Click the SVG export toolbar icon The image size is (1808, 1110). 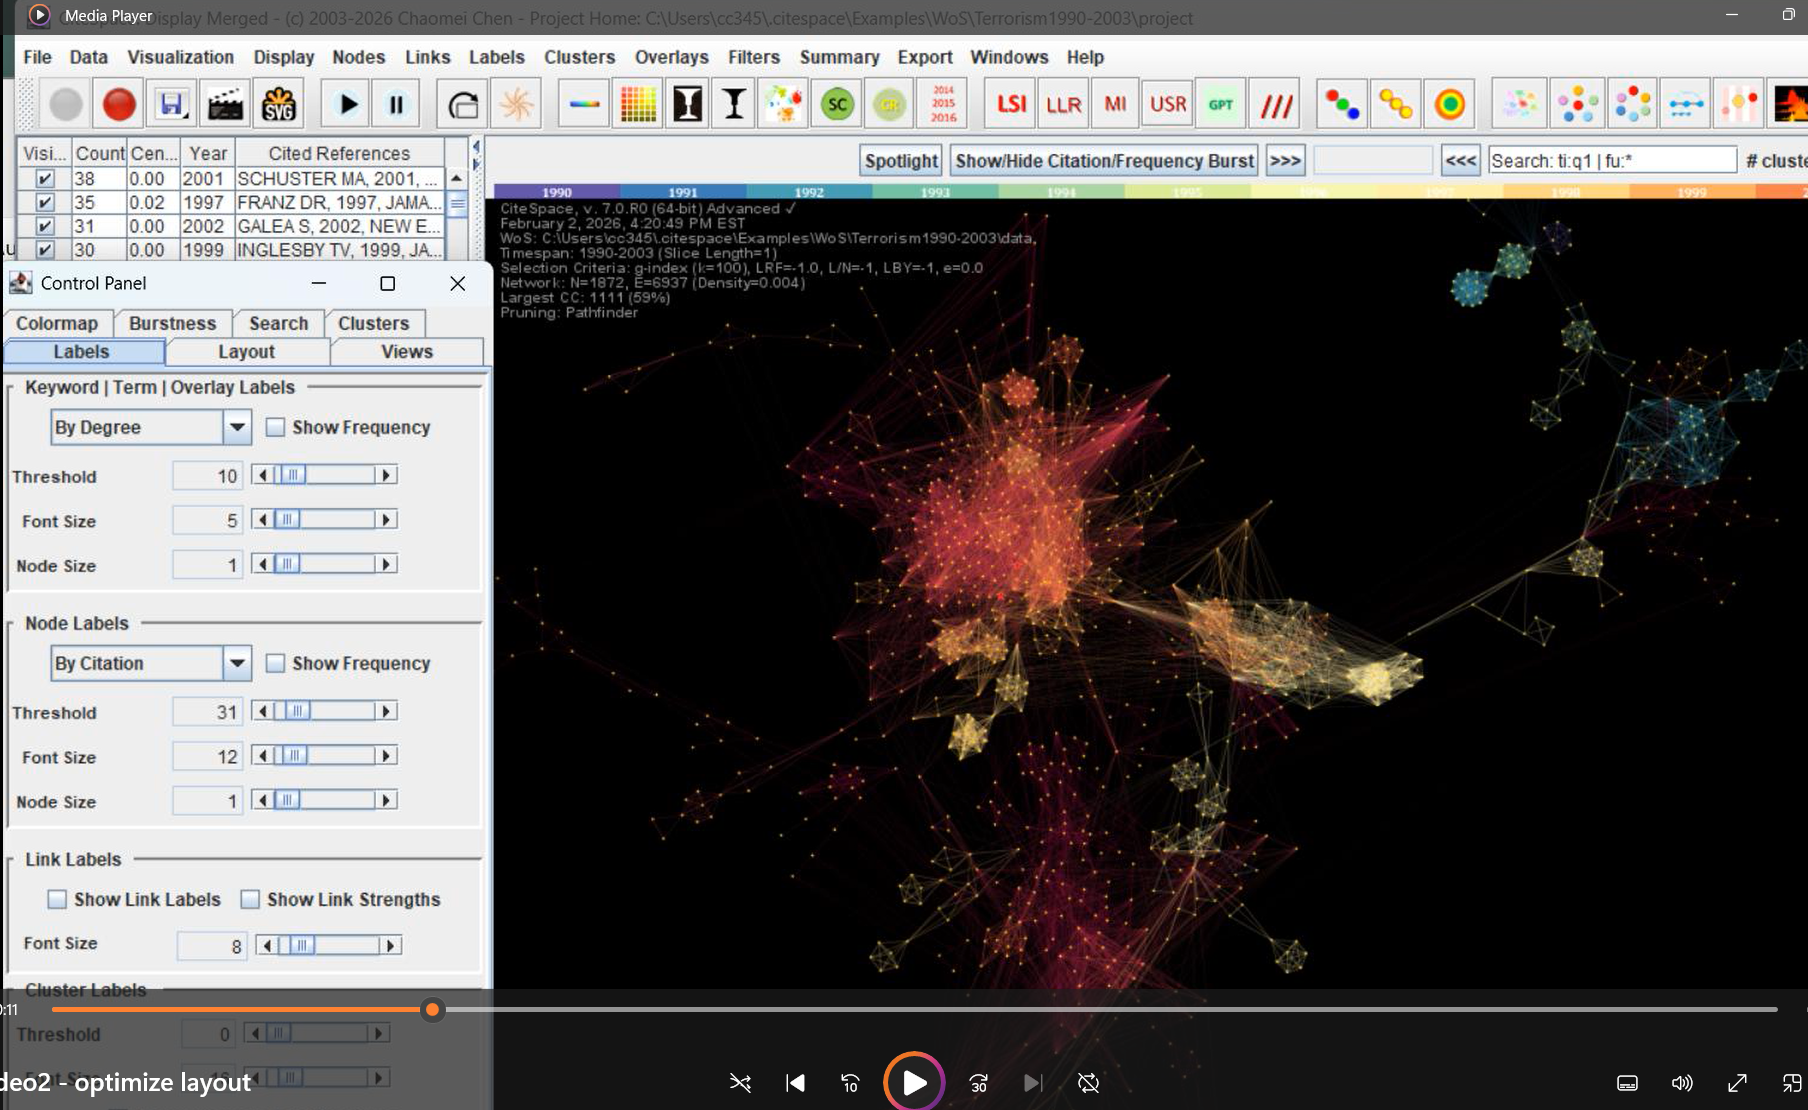(x=278, y=104)
